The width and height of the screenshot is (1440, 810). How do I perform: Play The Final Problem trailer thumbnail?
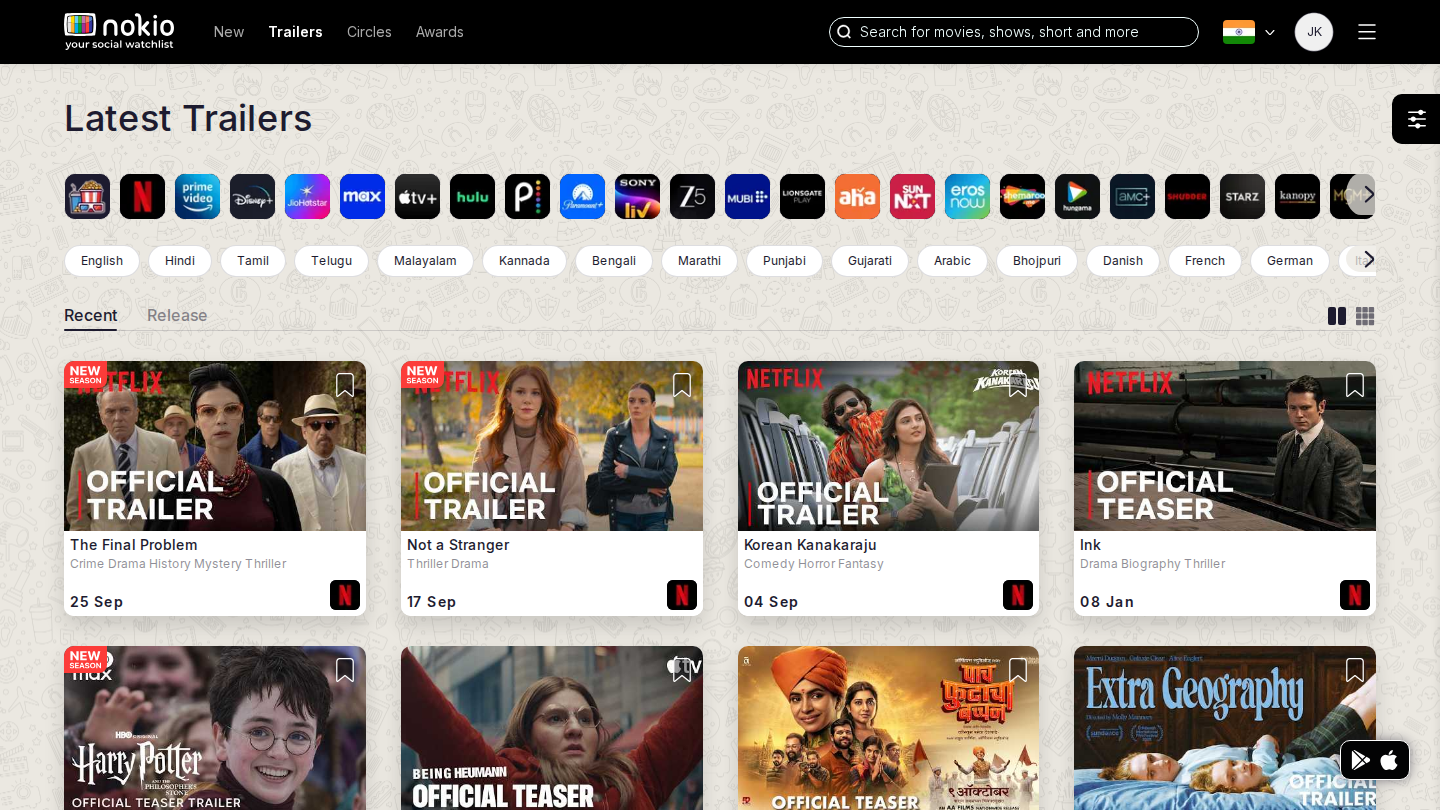[x=215, y=446]
